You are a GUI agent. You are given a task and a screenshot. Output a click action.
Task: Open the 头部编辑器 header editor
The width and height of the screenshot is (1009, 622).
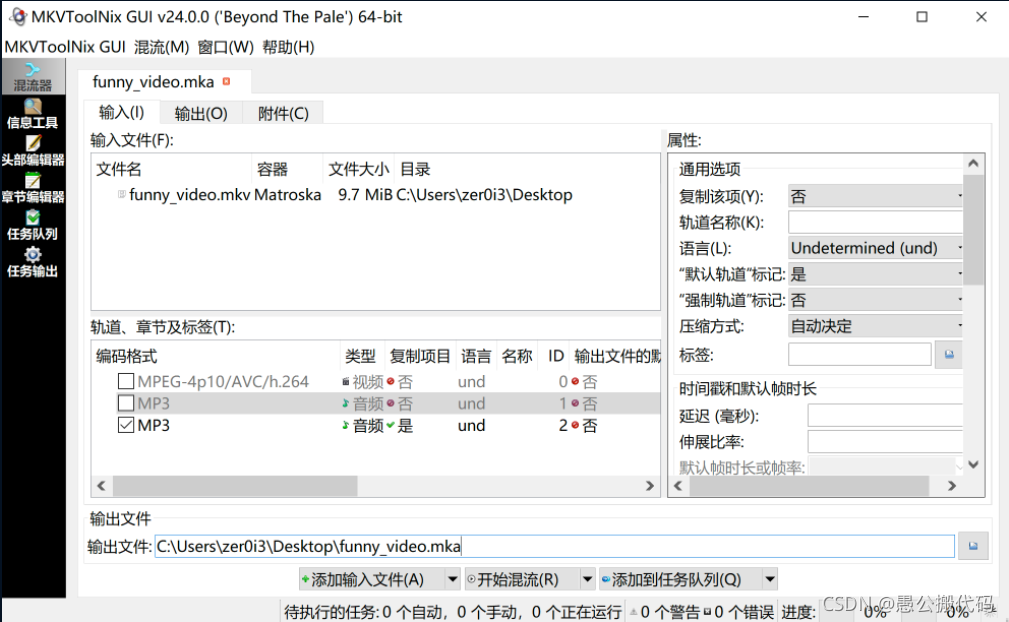(x=32, y=151)
